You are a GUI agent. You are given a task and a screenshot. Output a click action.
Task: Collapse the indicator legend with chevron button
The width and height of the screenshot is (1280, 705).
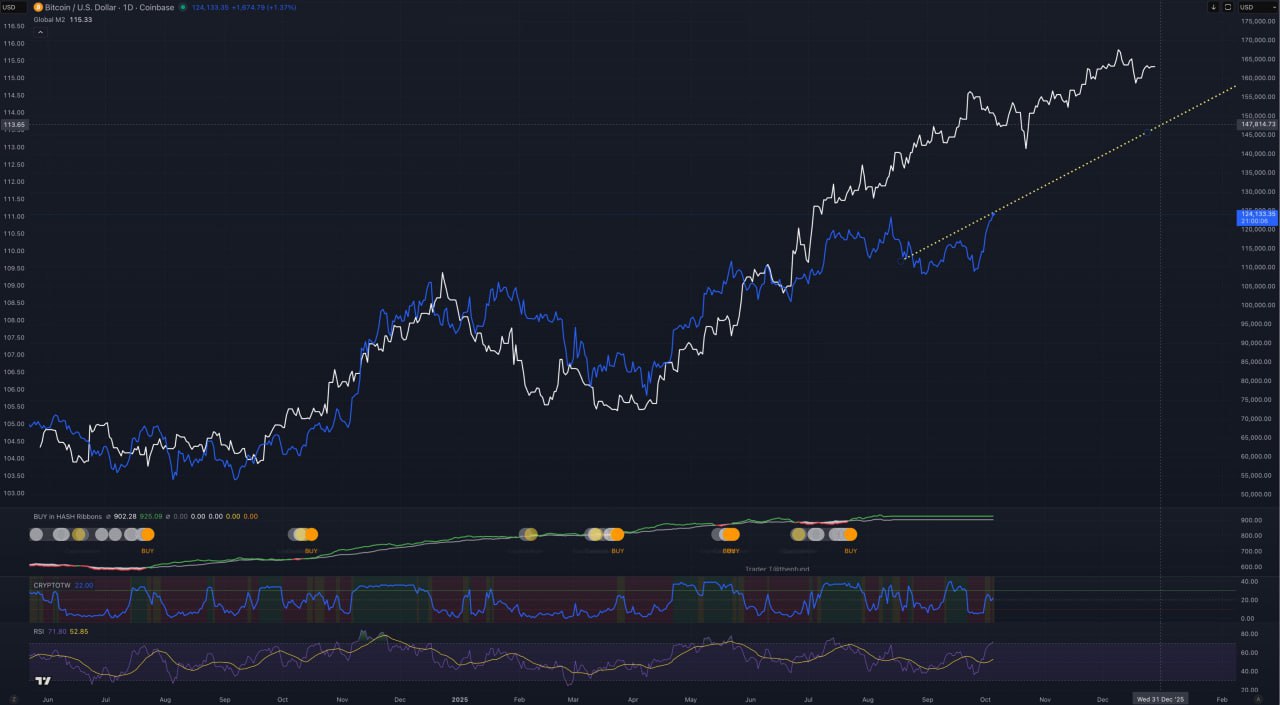coord(40,32)
